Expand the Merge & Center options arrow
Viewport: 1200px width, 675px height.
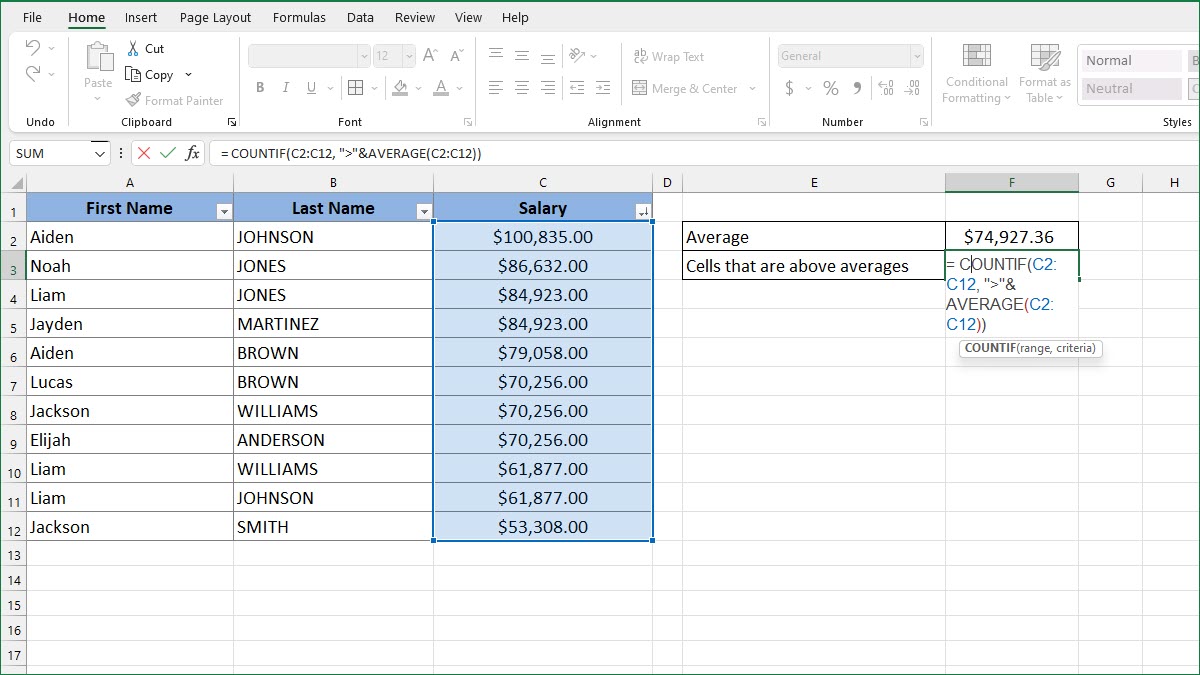click(x=752, y=88)
